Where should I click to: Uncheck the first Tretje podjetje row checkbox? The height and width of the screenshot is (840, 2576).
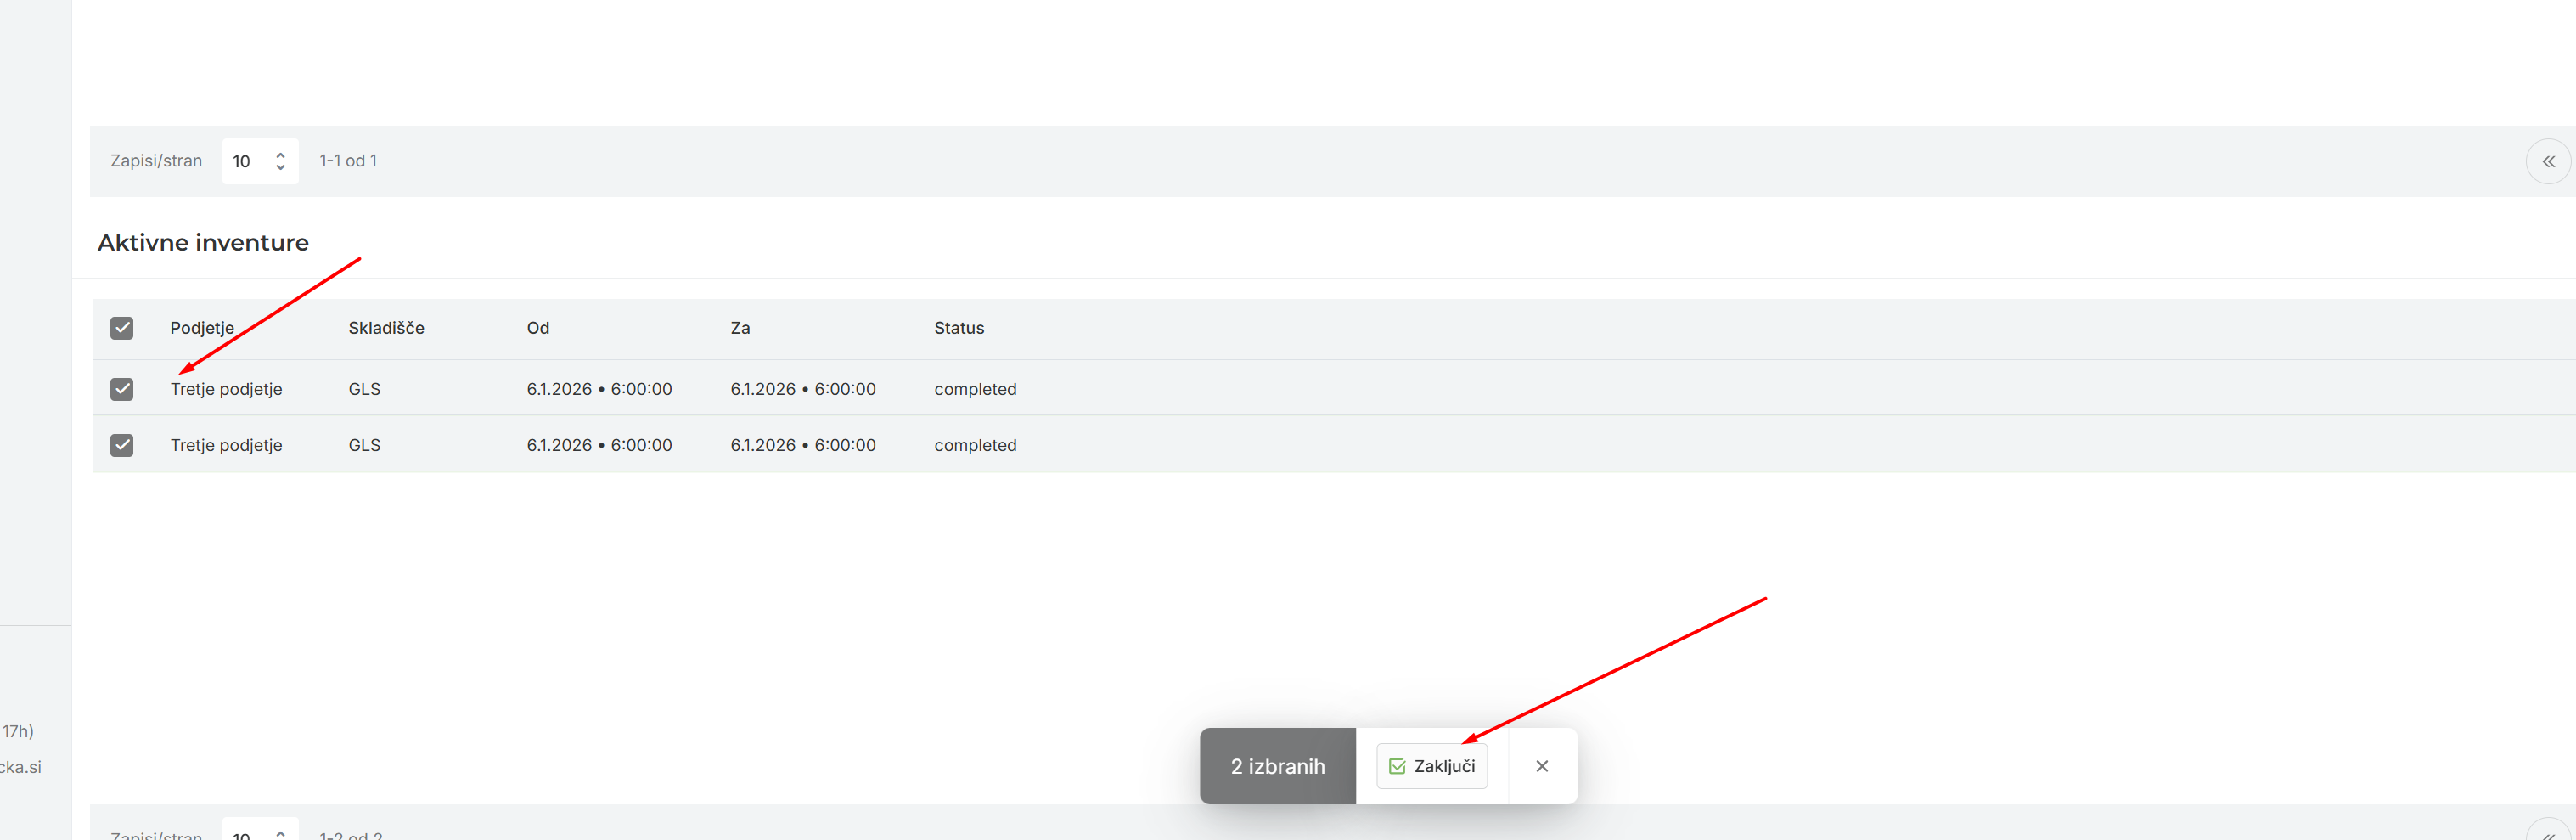[x=122, y=389]
